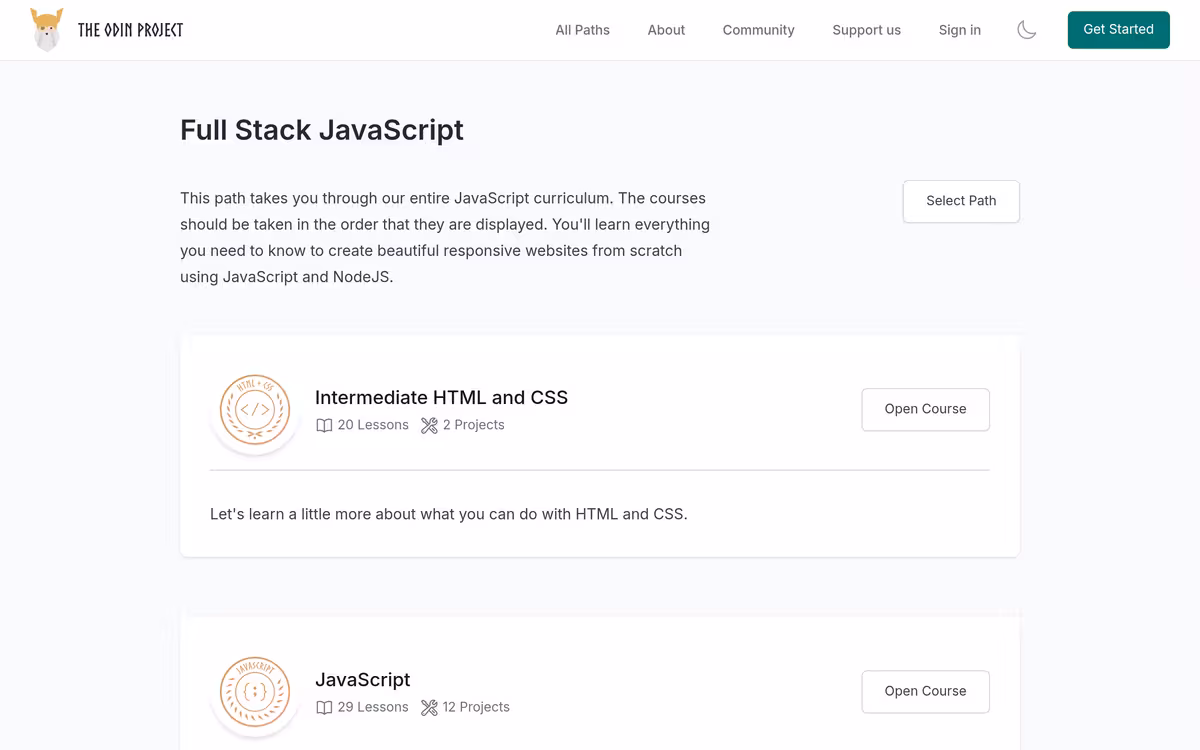The width and height of the screenshot is (1200, 750).
Task: Click the "This path takes you through" paragraph
Action: tap(445, 237)
